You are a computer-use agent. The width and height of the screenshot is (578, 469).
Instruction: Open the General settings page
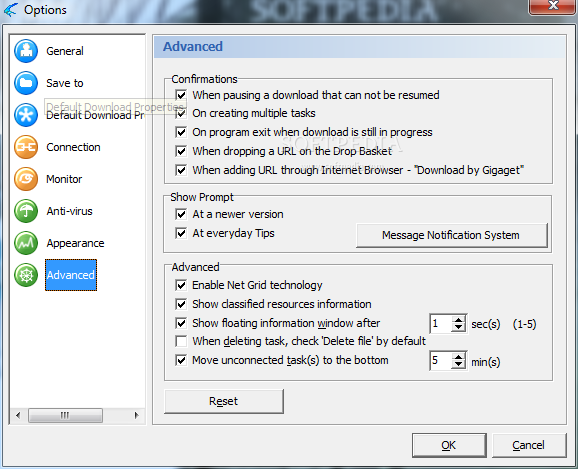65,51
